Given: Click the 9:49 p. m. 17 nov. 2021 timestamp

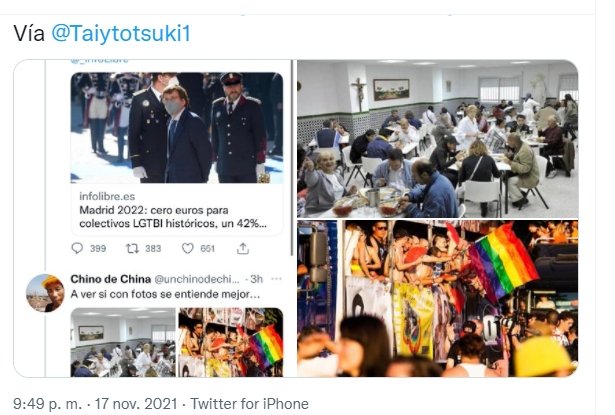Looking at the screenshot, I should pos(95,404).
